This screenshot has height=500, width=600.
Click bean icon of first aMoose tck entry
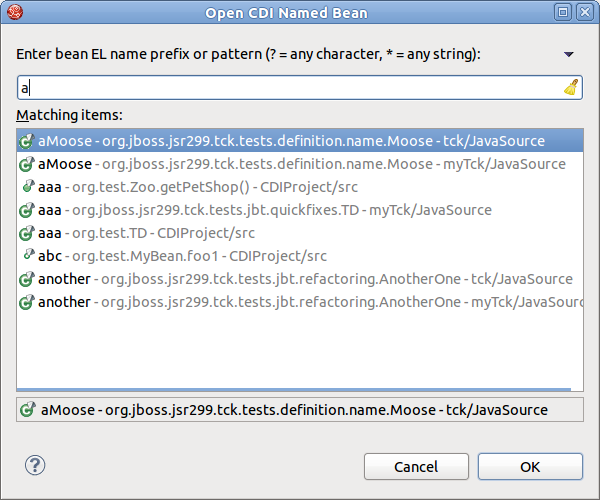(x=27, y=141)
